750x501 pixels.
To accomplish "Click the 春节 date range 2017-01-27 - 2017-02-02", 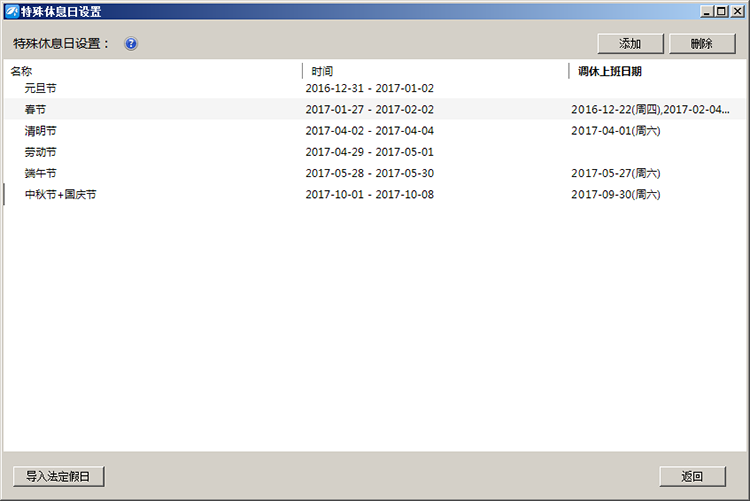I will pos(370,109).
